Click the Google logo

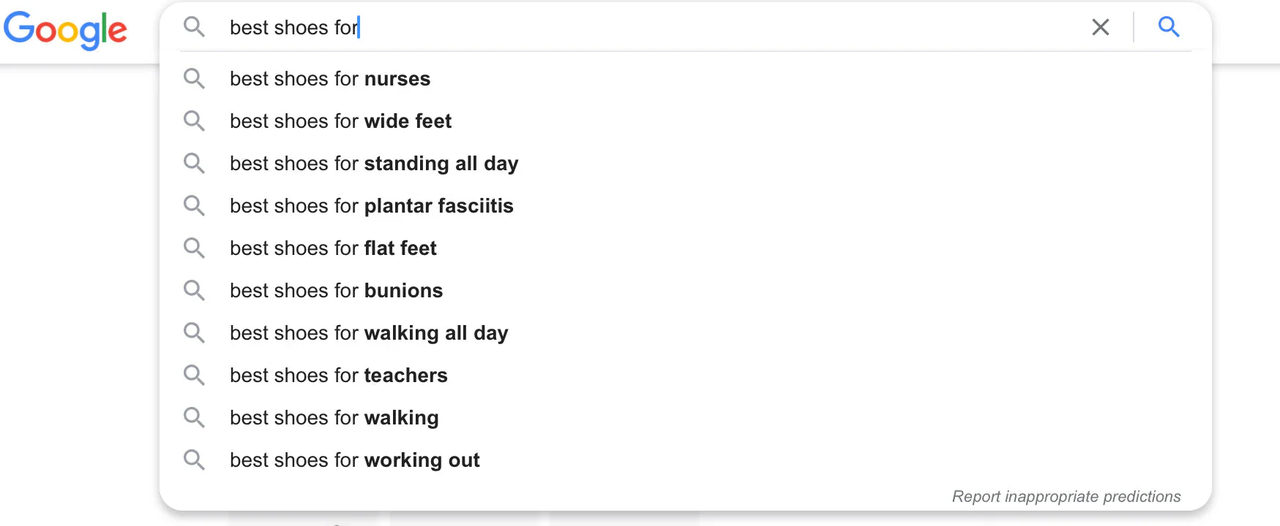pos(66,30)
